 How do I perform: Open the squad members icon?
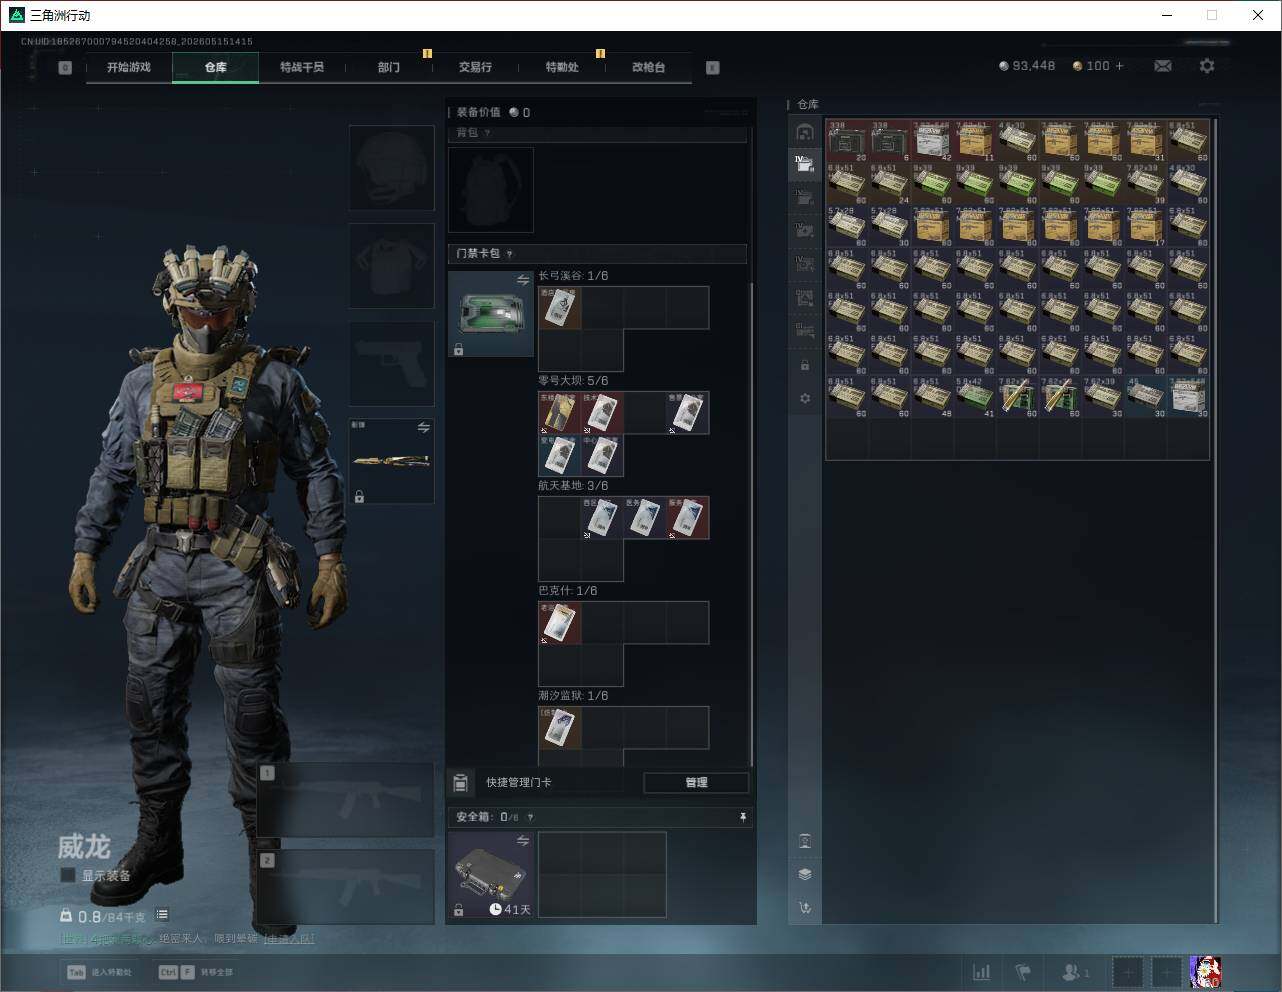pyautogui.click(x=1075, y=972)
